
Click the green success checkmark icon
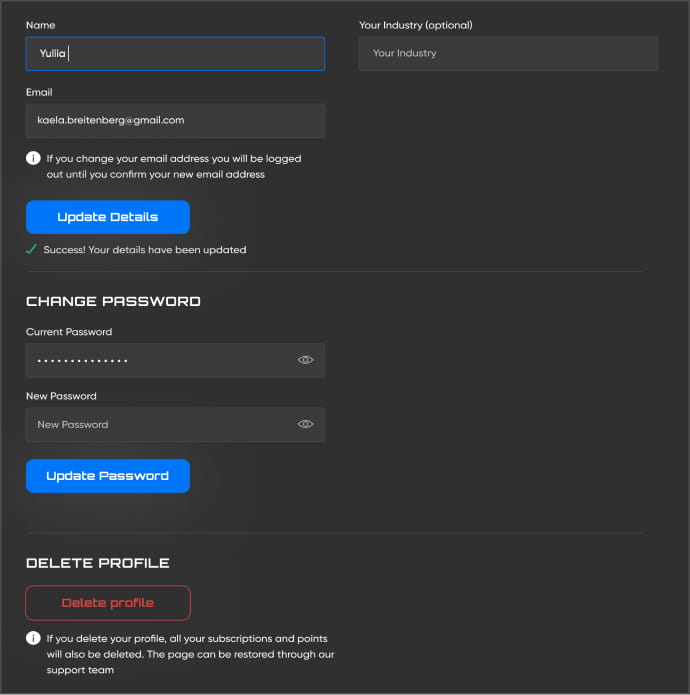point(32,250)
